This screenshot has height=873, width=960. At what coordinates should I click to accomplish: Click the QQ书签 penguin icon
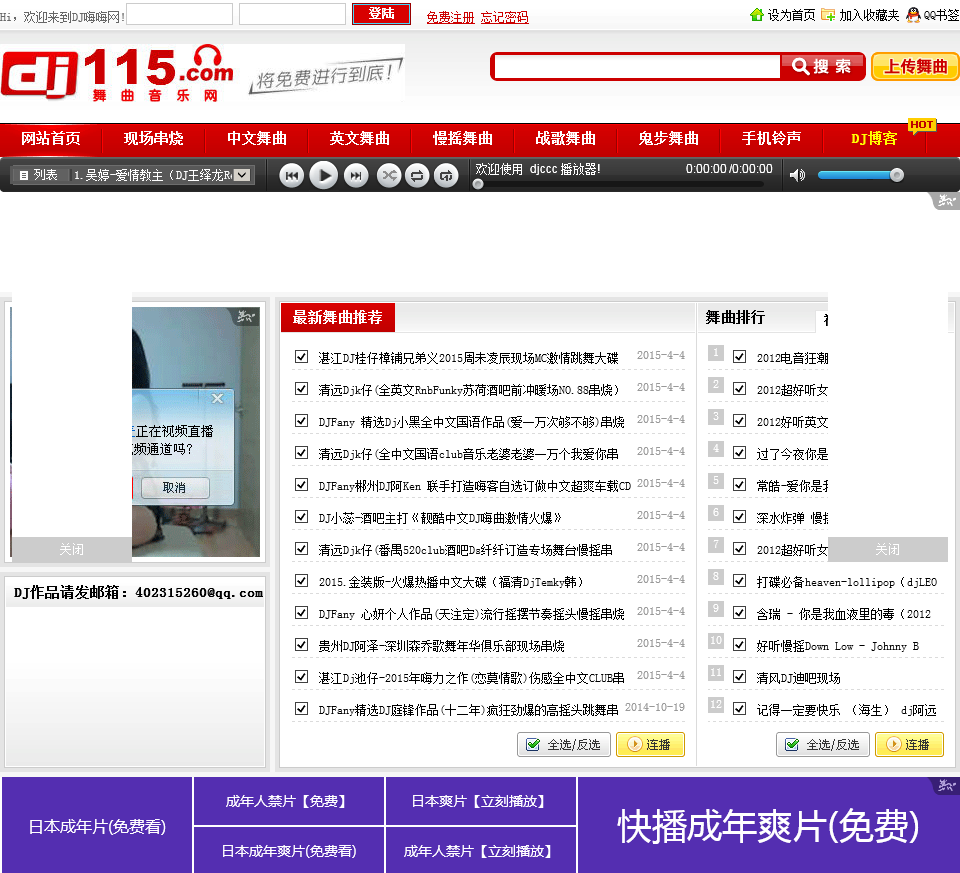point(913,15)
